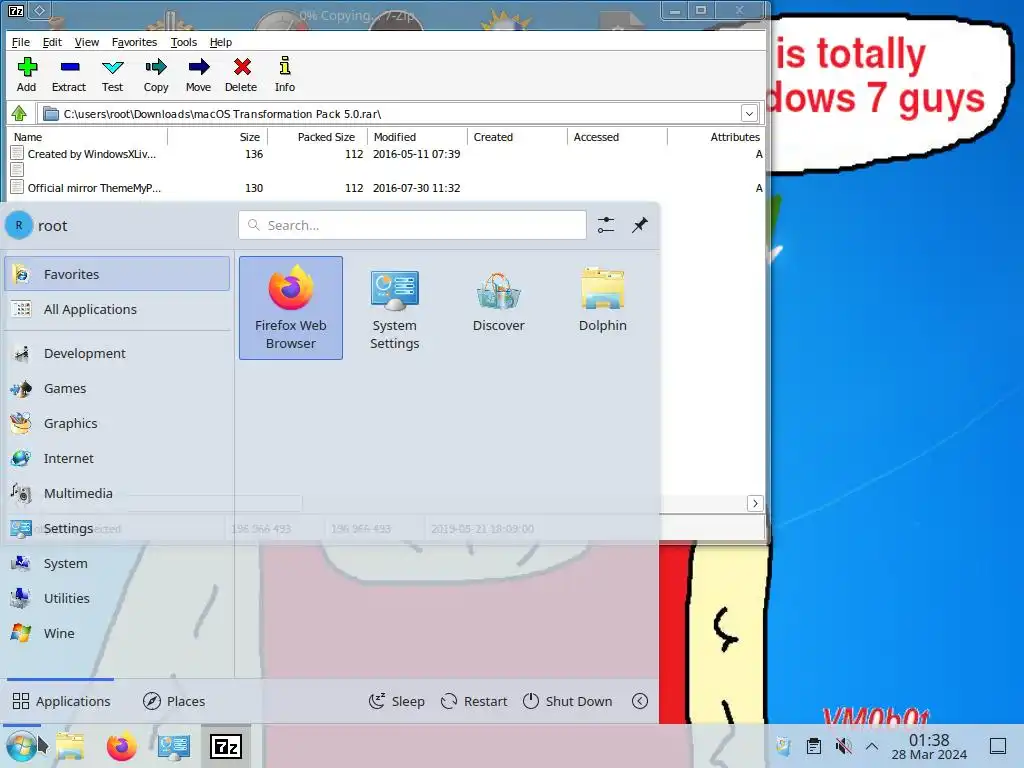Screen dimensions: 1024x768
Task: Pin the launcher menu open
Action: (x=640, y=225)
